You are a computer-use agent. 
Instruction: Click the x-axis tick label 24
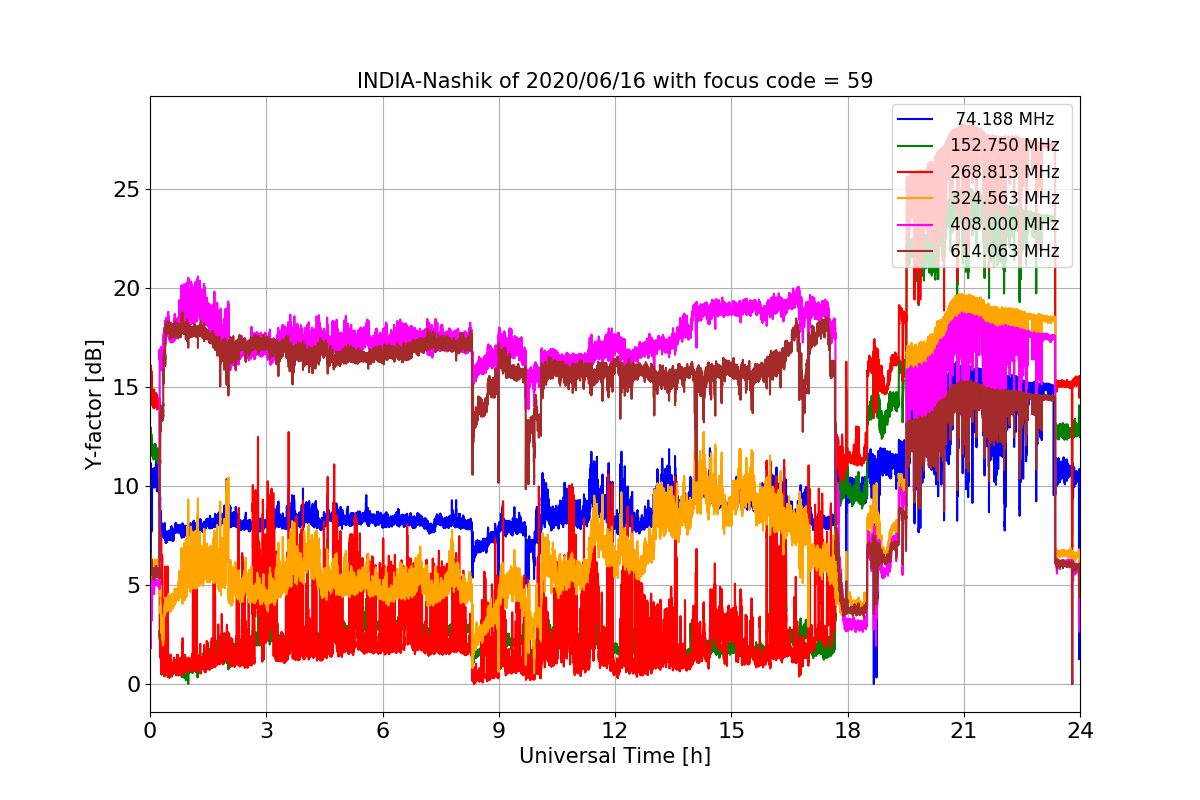[x=1080, y=731]
